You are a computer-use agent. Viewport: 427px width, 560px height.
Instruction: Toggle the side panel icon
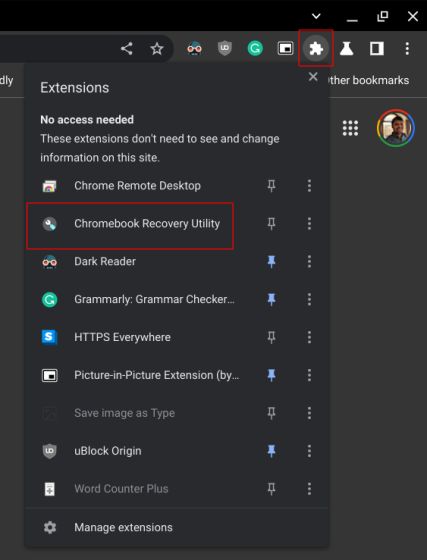point(377,48)
